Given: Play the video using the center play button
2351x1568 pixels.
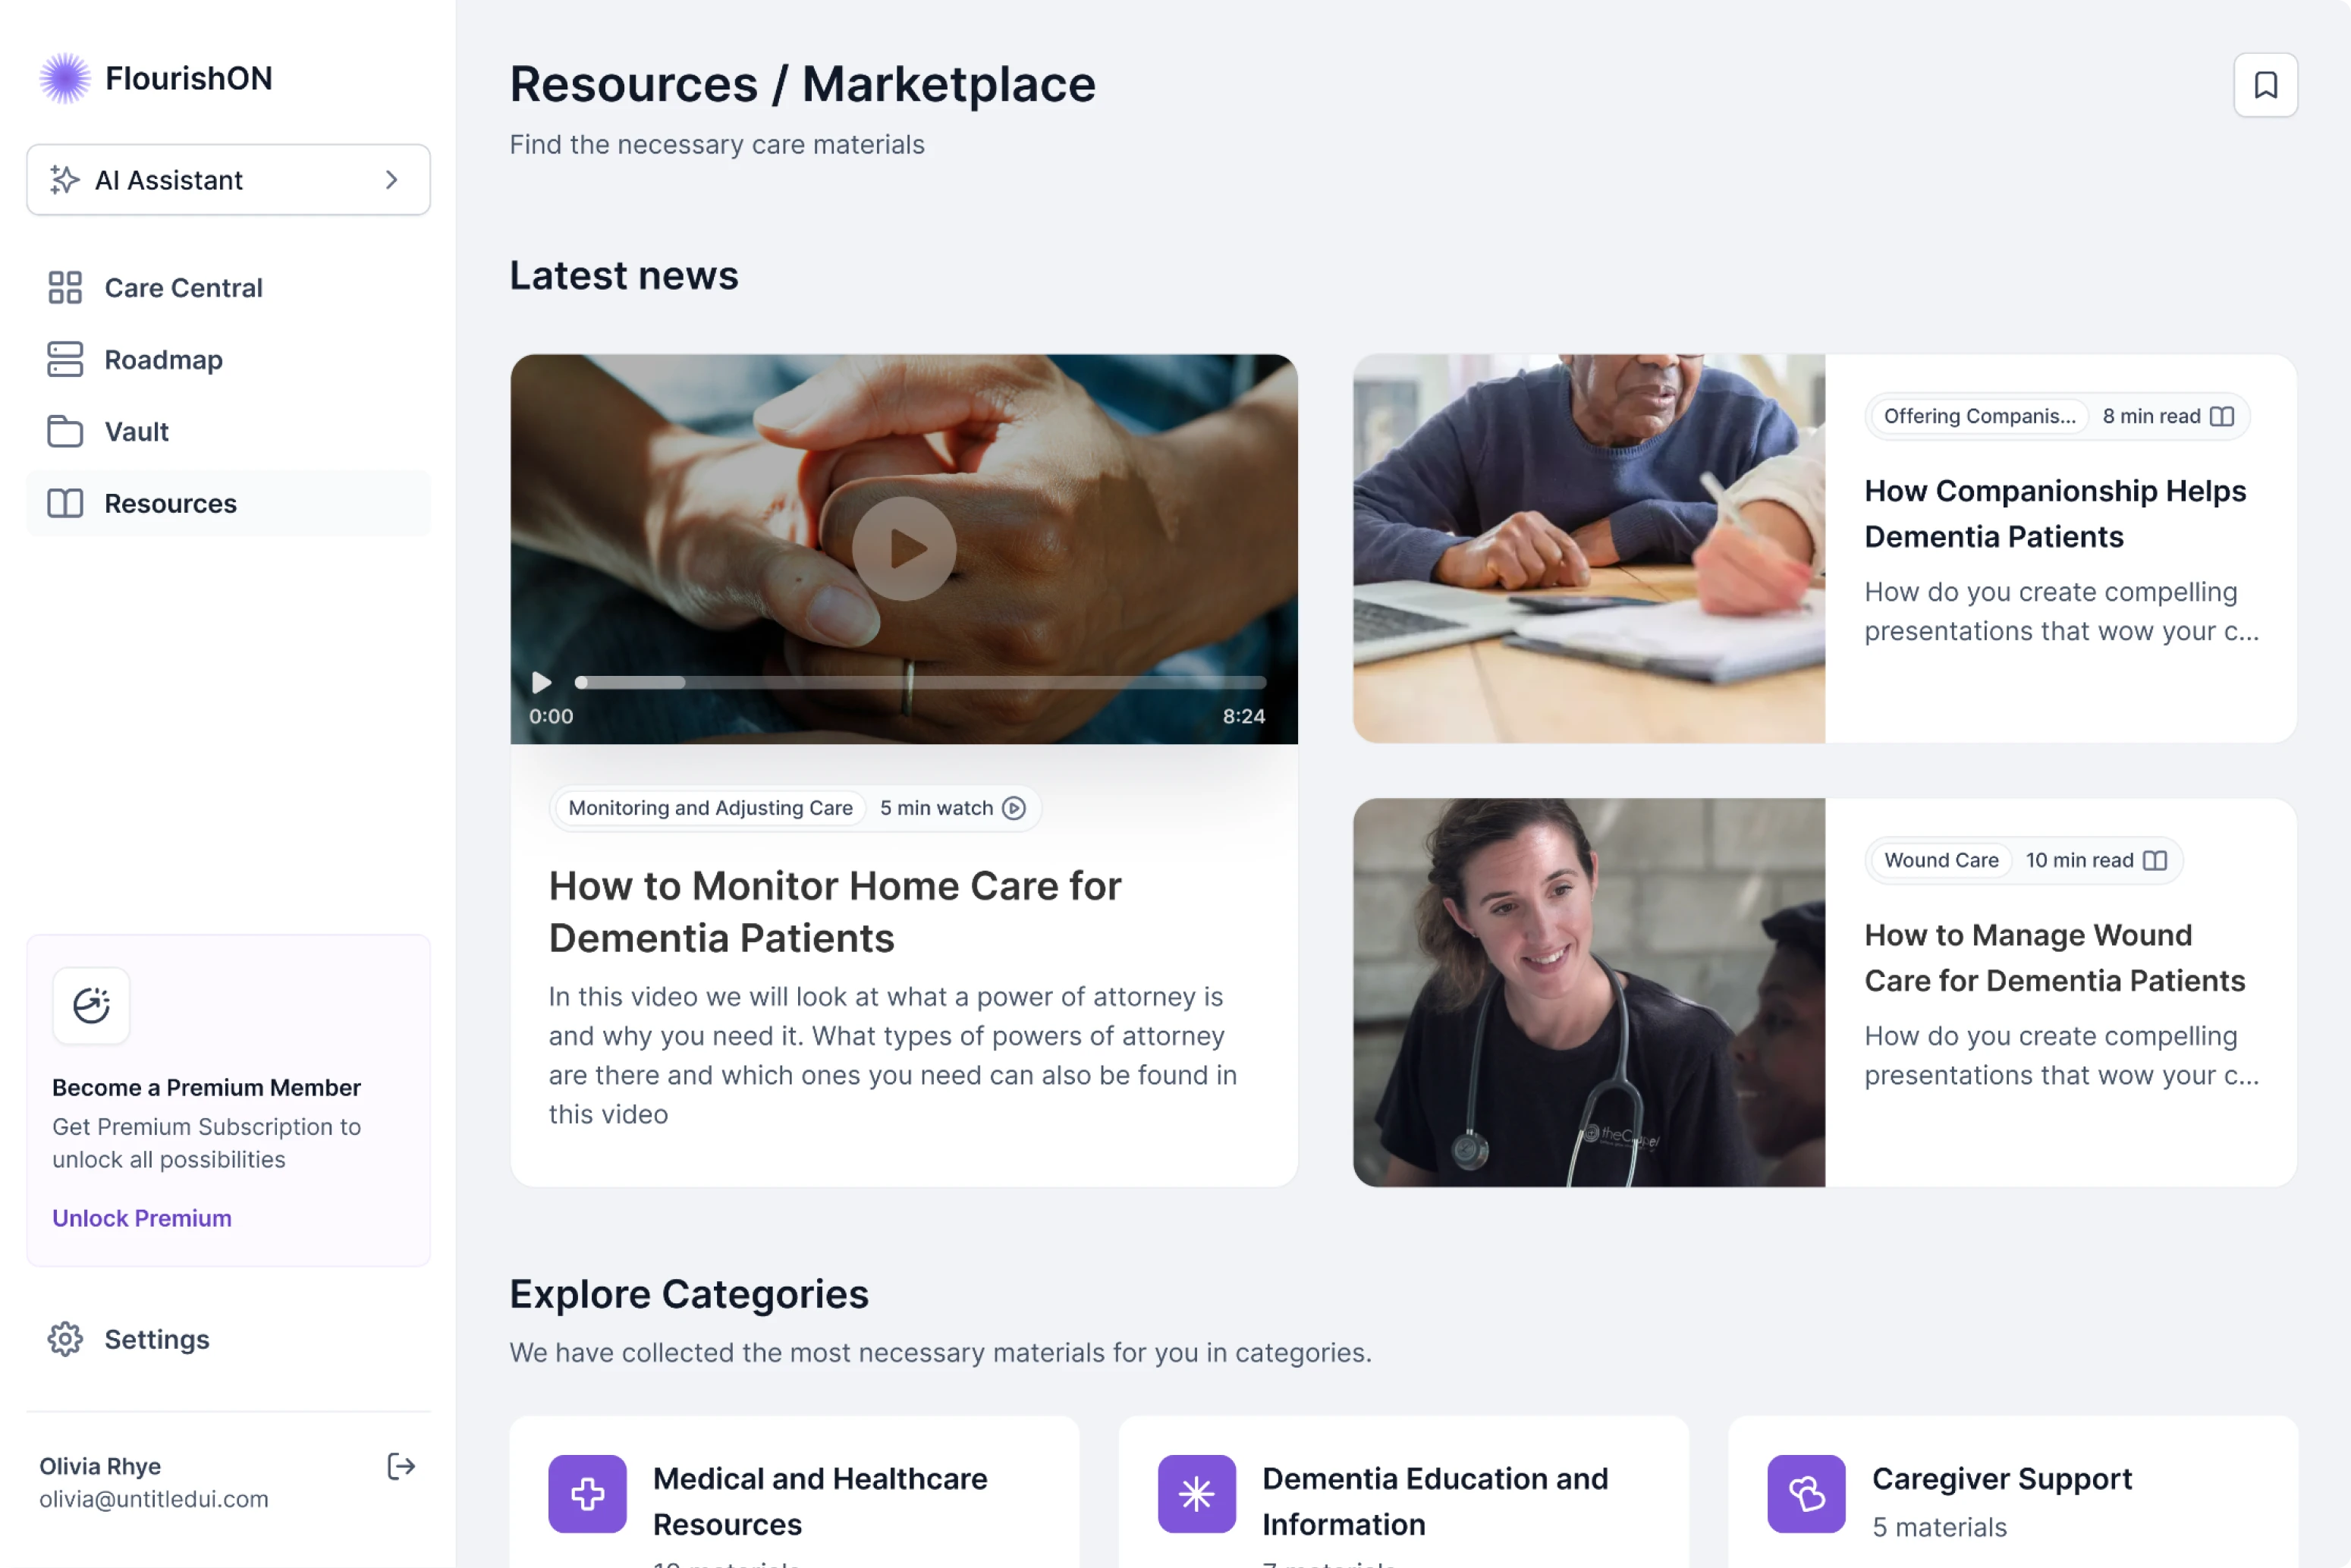Looking at the screenshot, I should [904, 548].
